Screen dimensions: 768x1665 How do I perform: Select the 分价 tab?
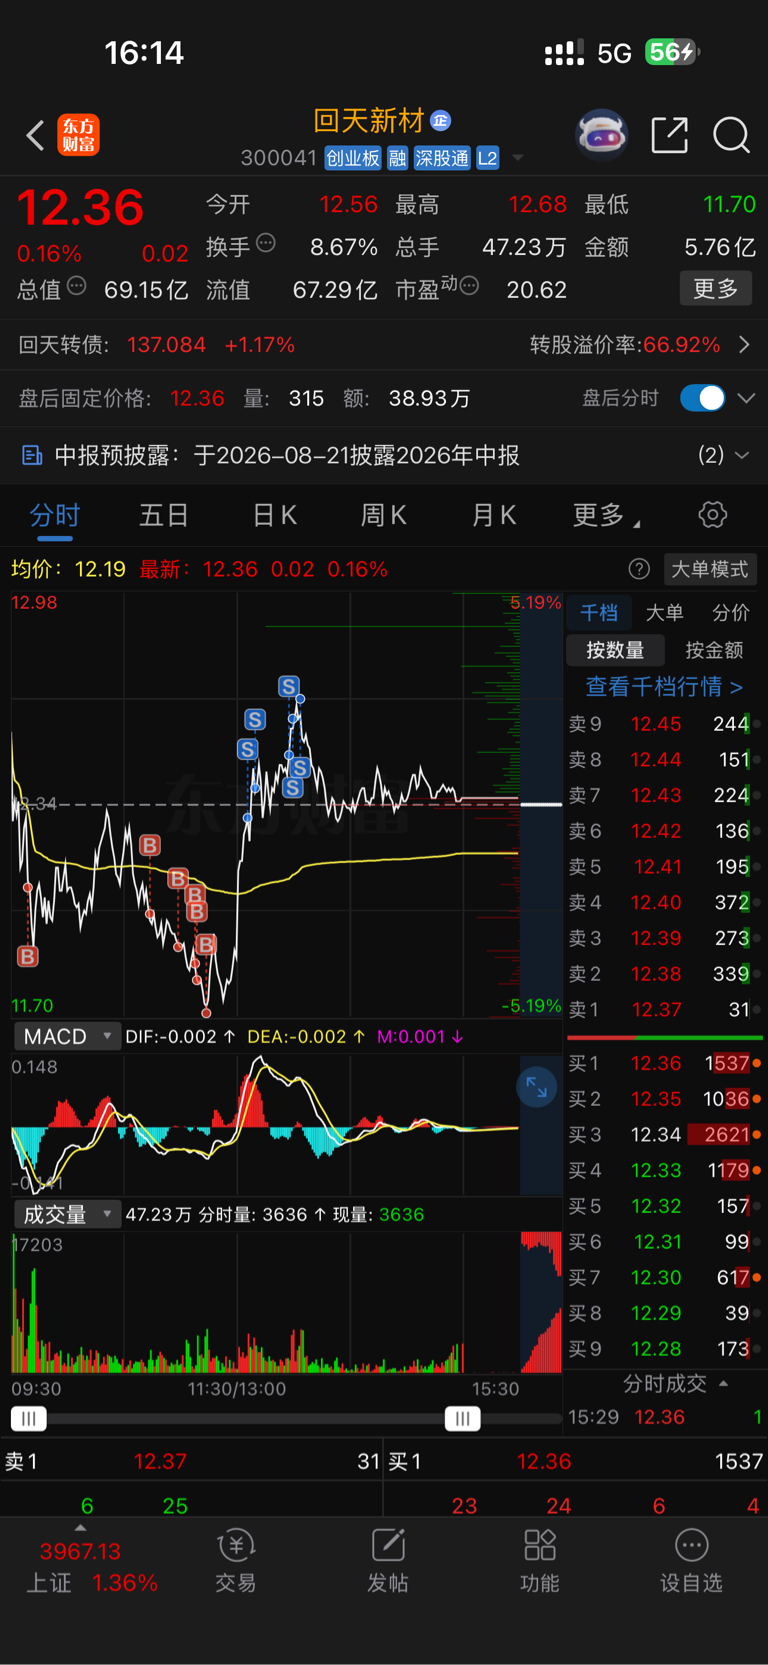click(x=730, y=612)
